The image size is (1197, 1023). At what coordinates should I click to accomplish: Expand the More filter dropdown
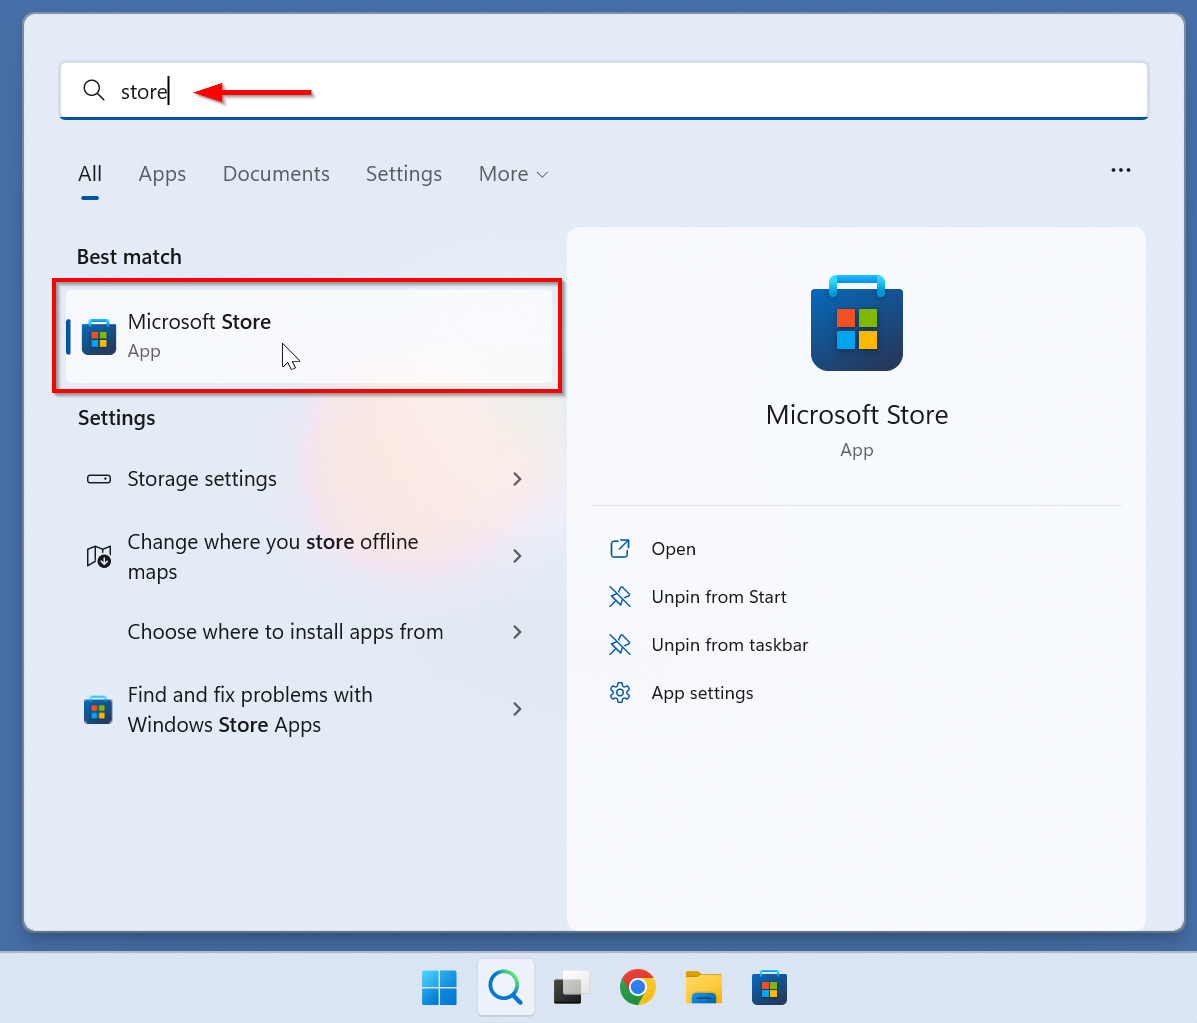point(513,174)
